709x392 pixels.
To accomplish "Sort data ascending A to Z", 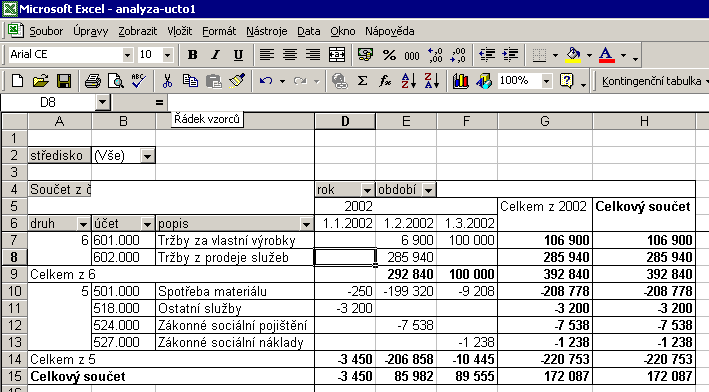I will coord(409,81).
